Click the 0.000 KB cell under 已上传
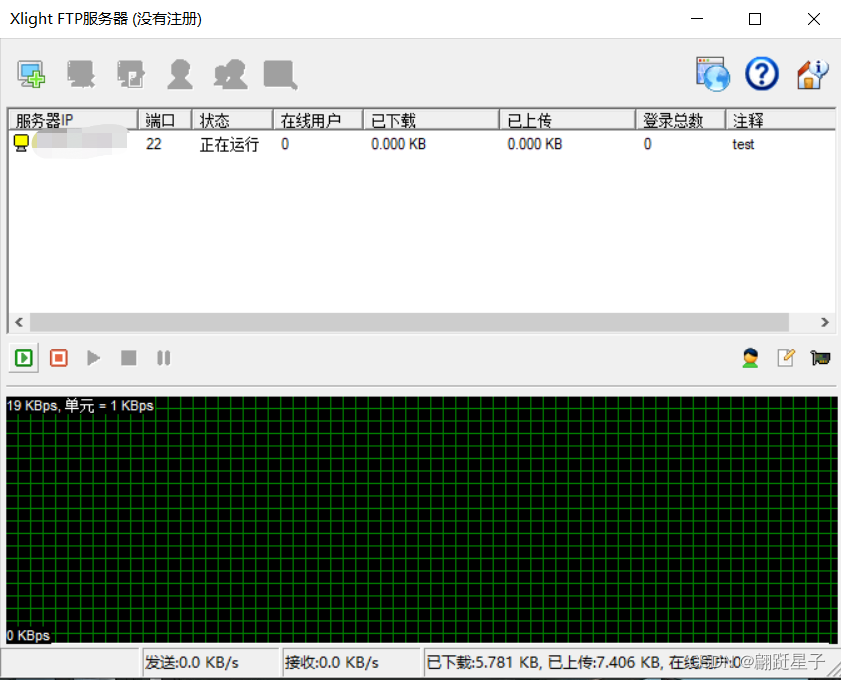The width and height of the screenshot is (841, 680). coord(535,144)
